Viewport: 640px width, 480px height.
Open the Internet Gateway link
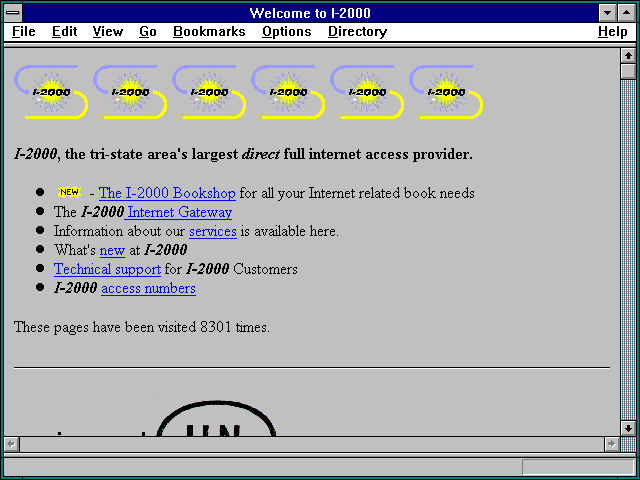[180, 212]
